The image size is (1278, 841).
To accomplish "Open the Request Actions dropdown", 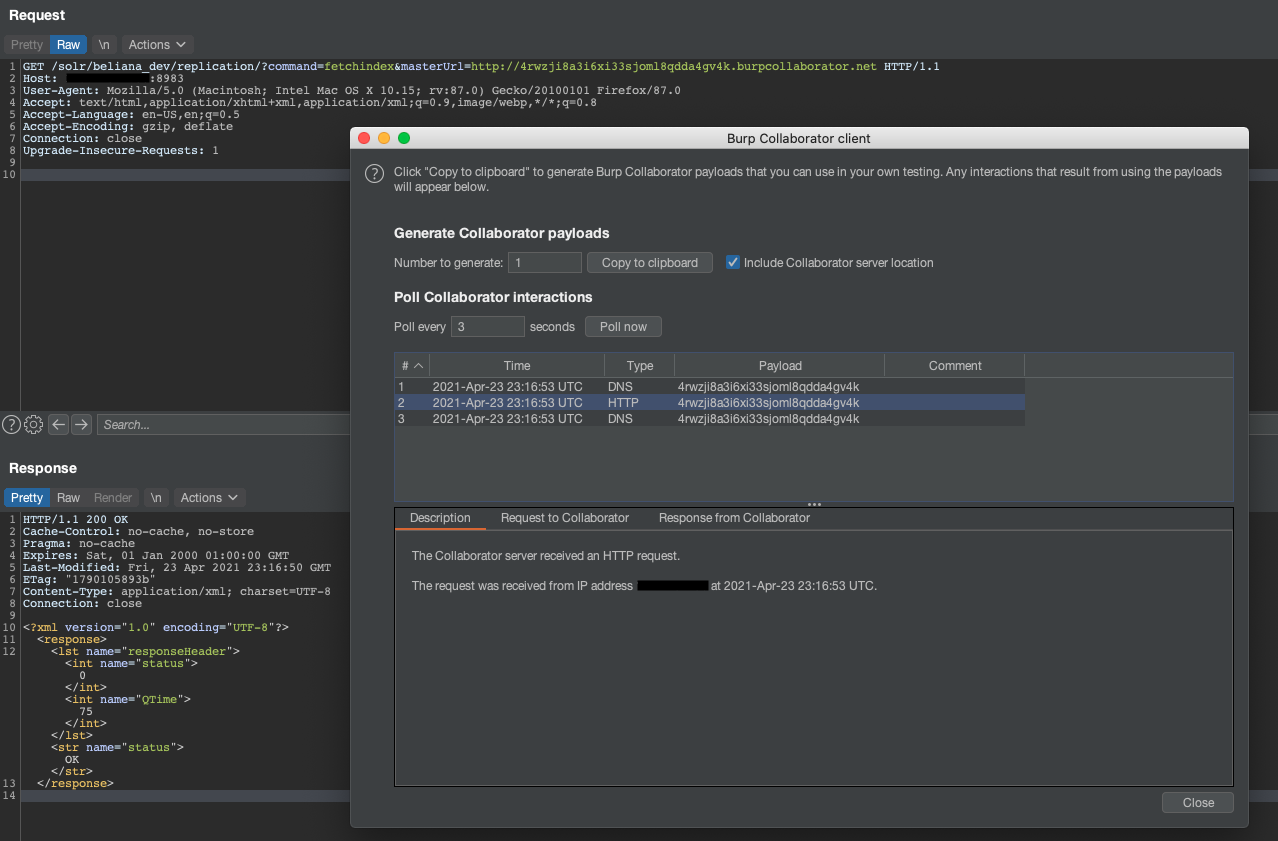I will tap(158, 45).
